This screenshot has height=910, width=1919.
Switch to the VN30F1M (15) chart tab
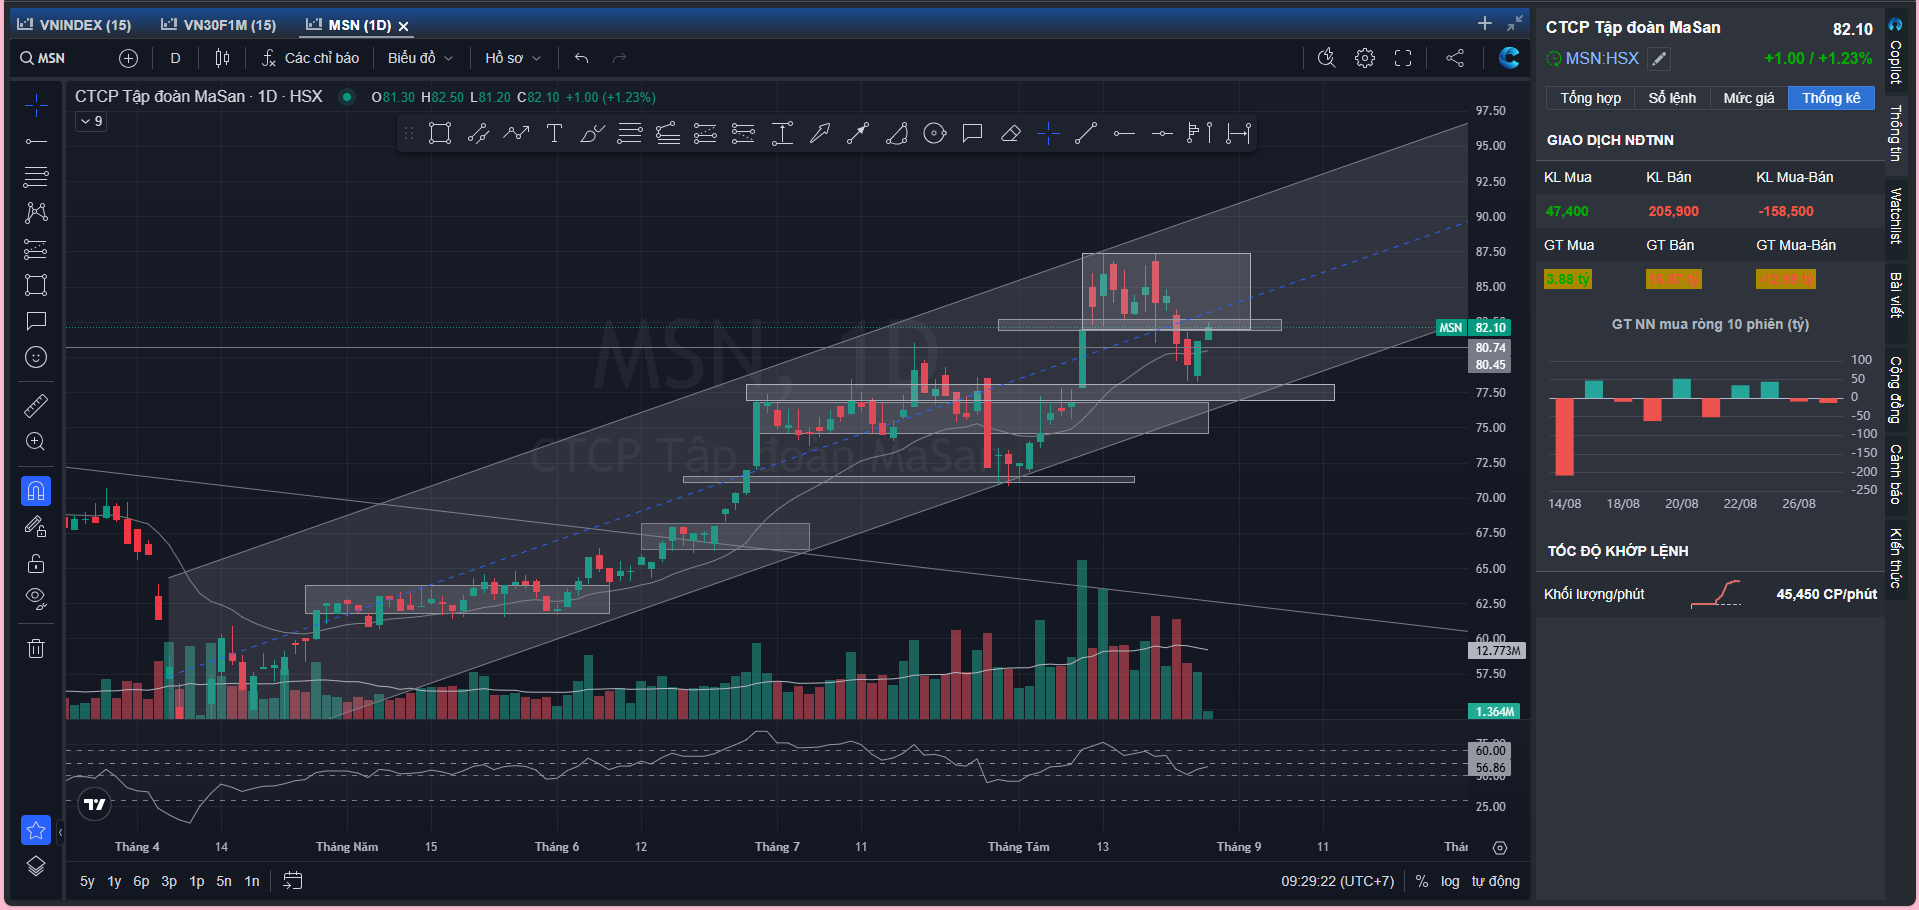(219, 25)
